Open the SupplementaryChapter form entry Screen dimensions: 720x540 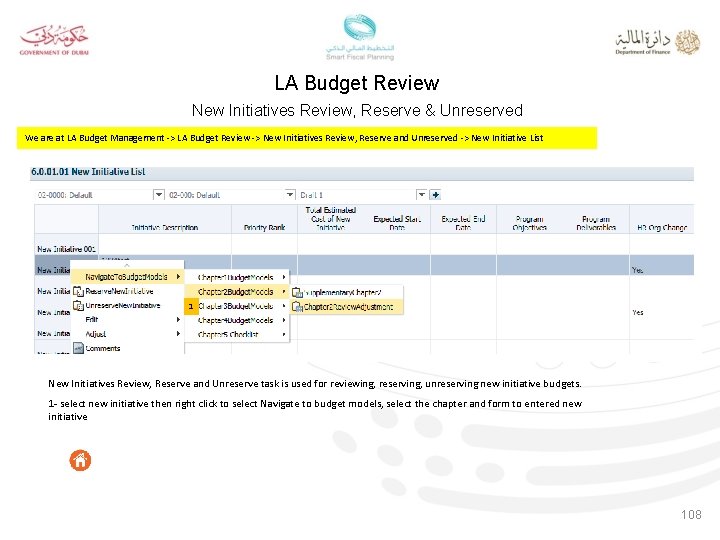click(x=347, y=292)
